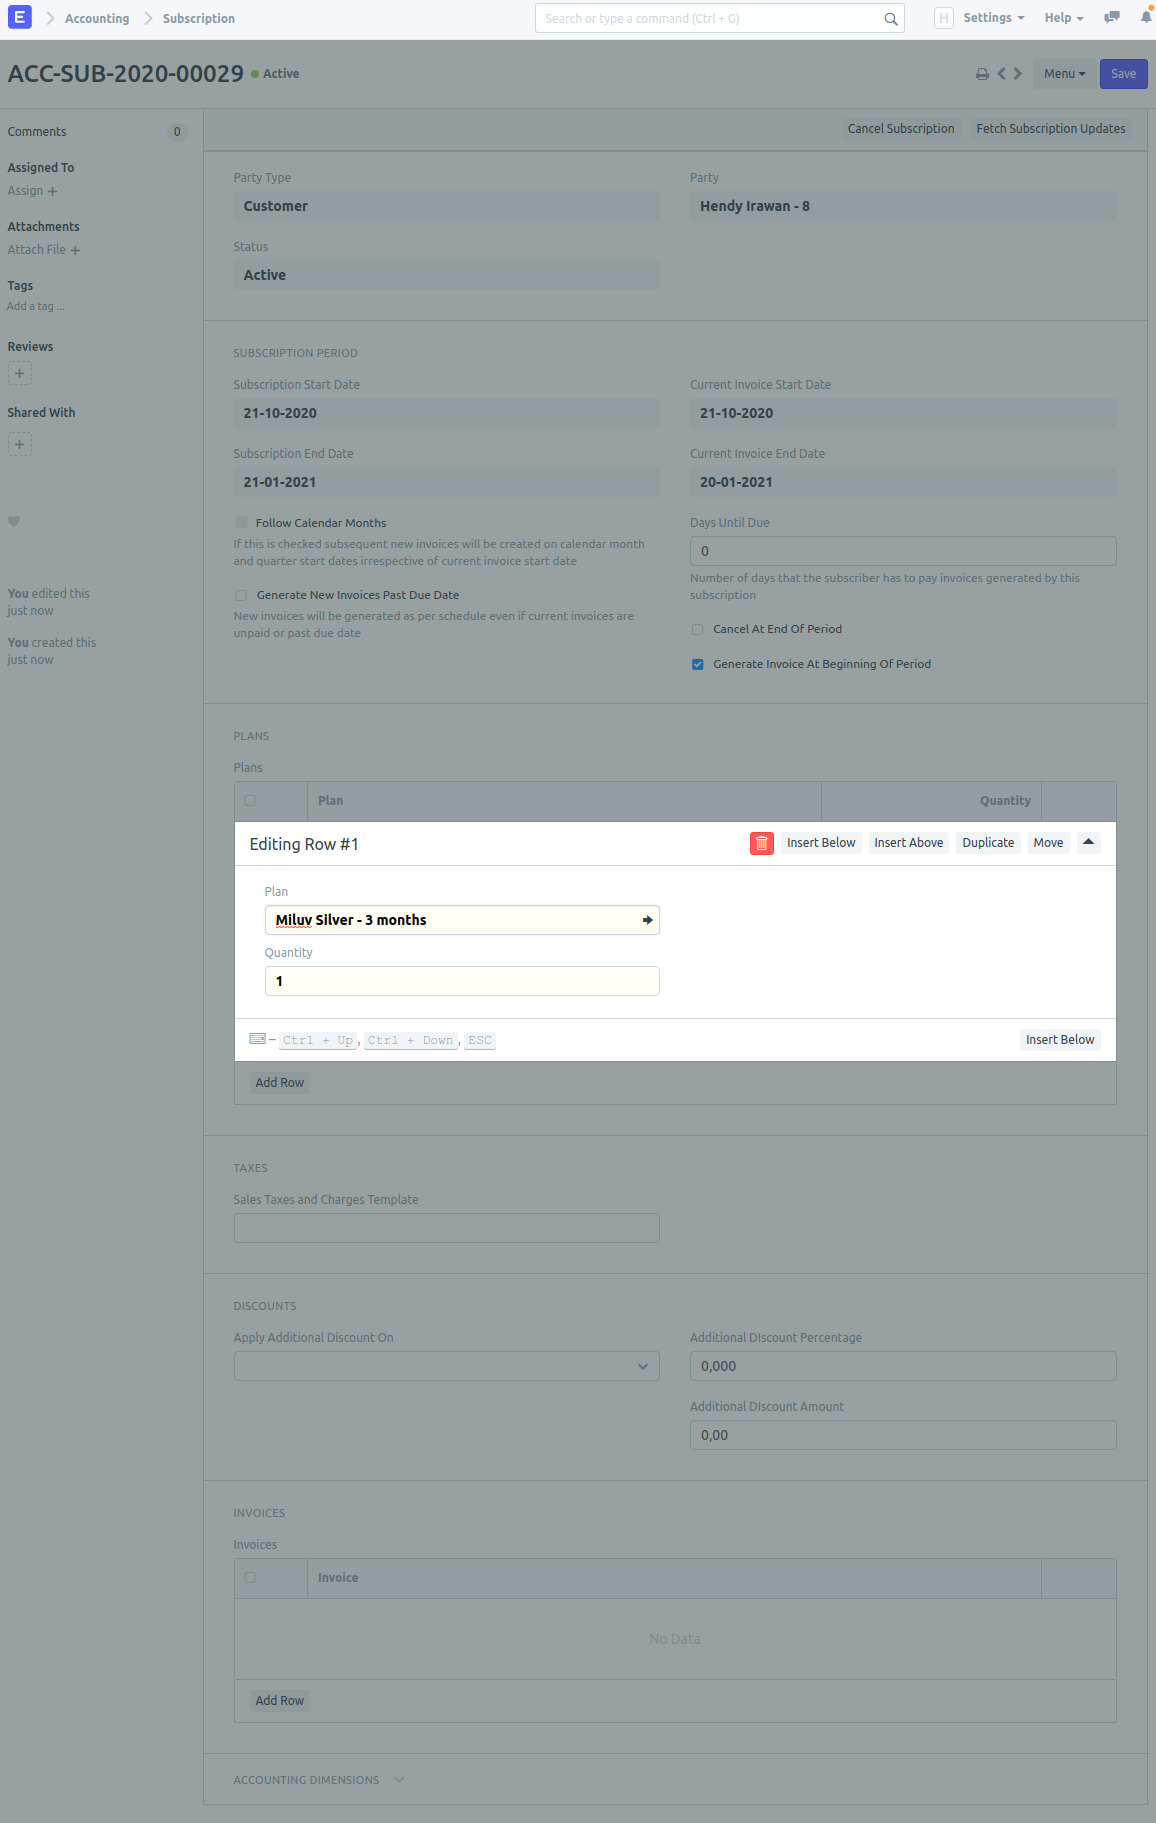Expand Accounting Dimensions section
Image resolution: width=1156 pixels, height=1823 pixels.
(319, 1780)
